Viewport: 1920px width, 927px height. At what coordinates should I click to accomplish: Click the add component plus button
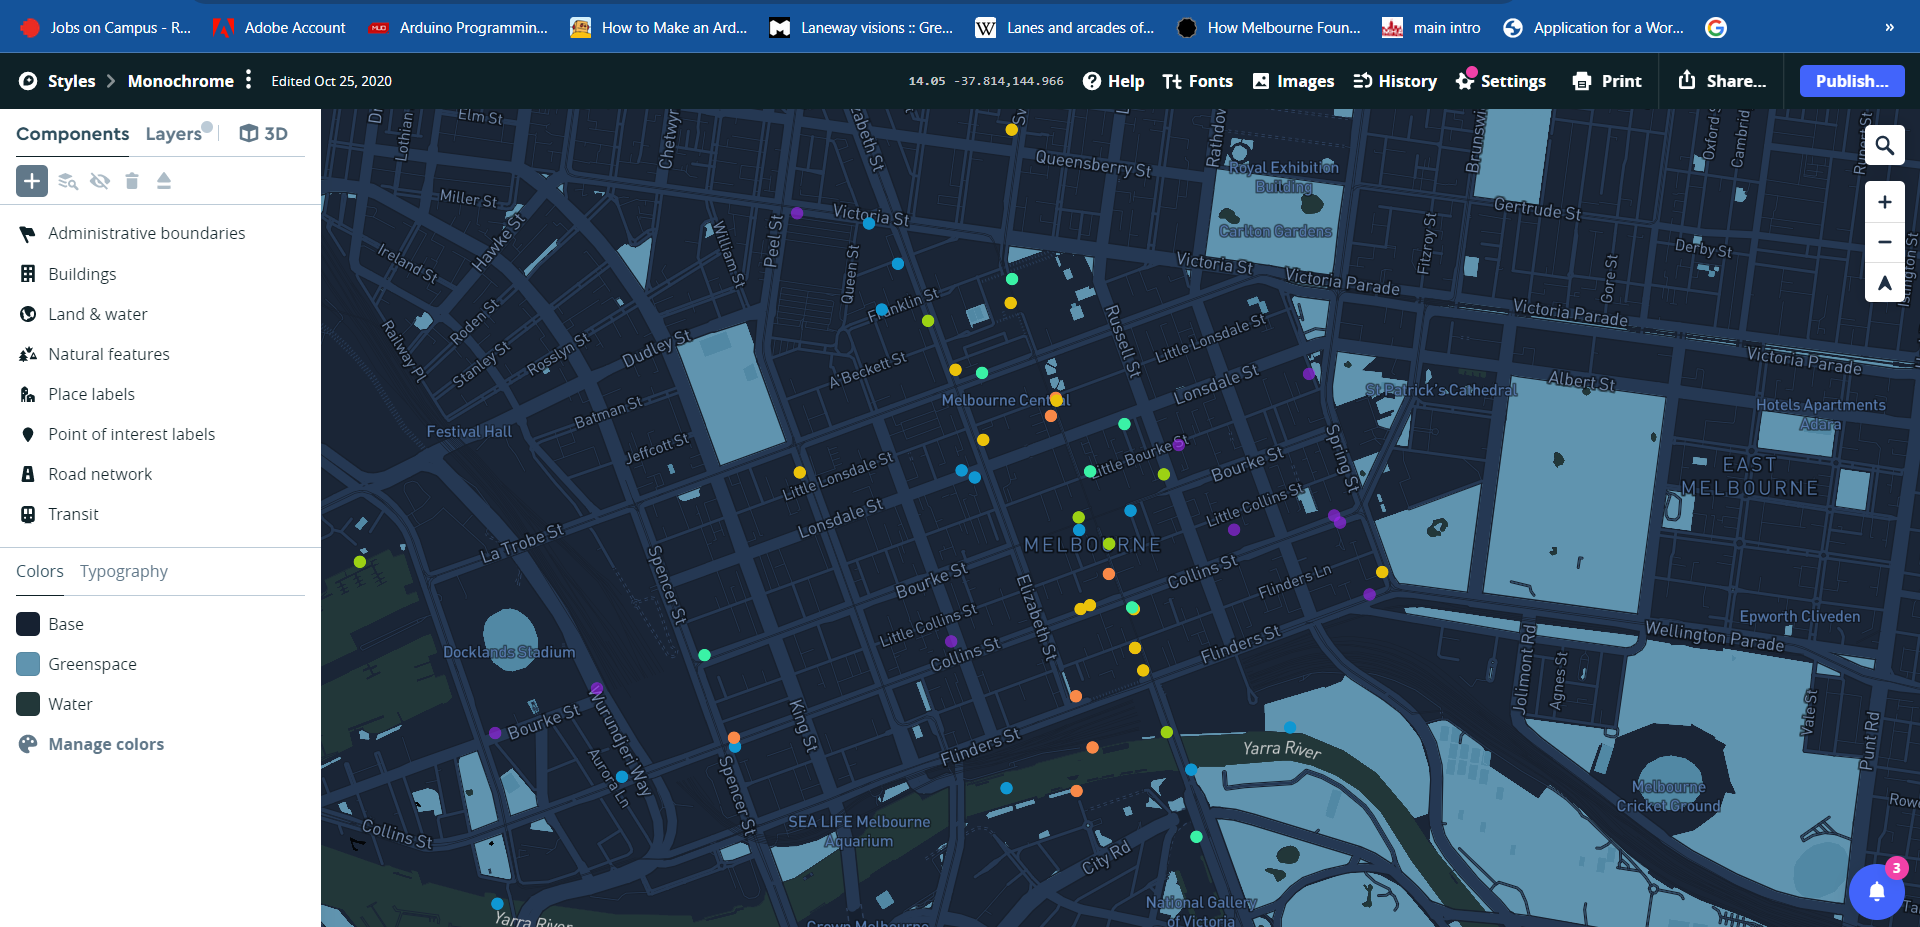pyautogui.click(x=32, y=181)
